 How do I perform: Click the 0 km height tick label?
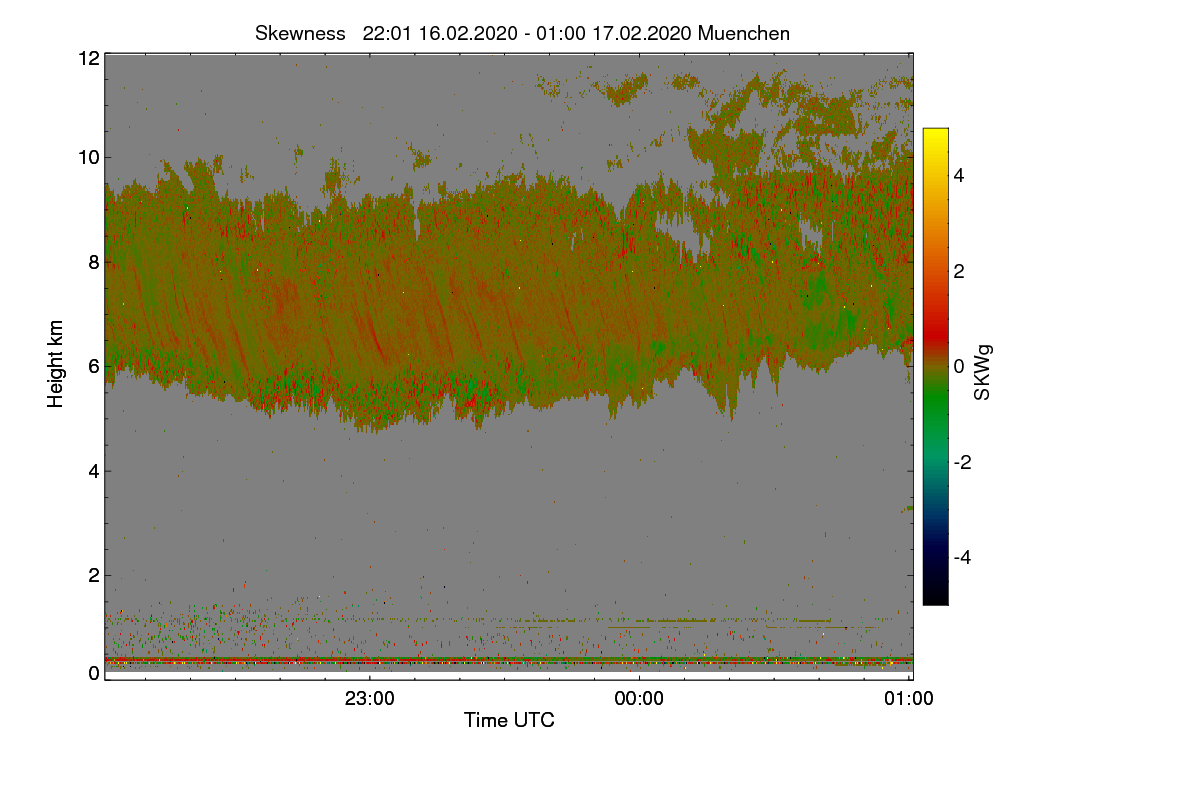pyautogui.click(x=94, y=673)
